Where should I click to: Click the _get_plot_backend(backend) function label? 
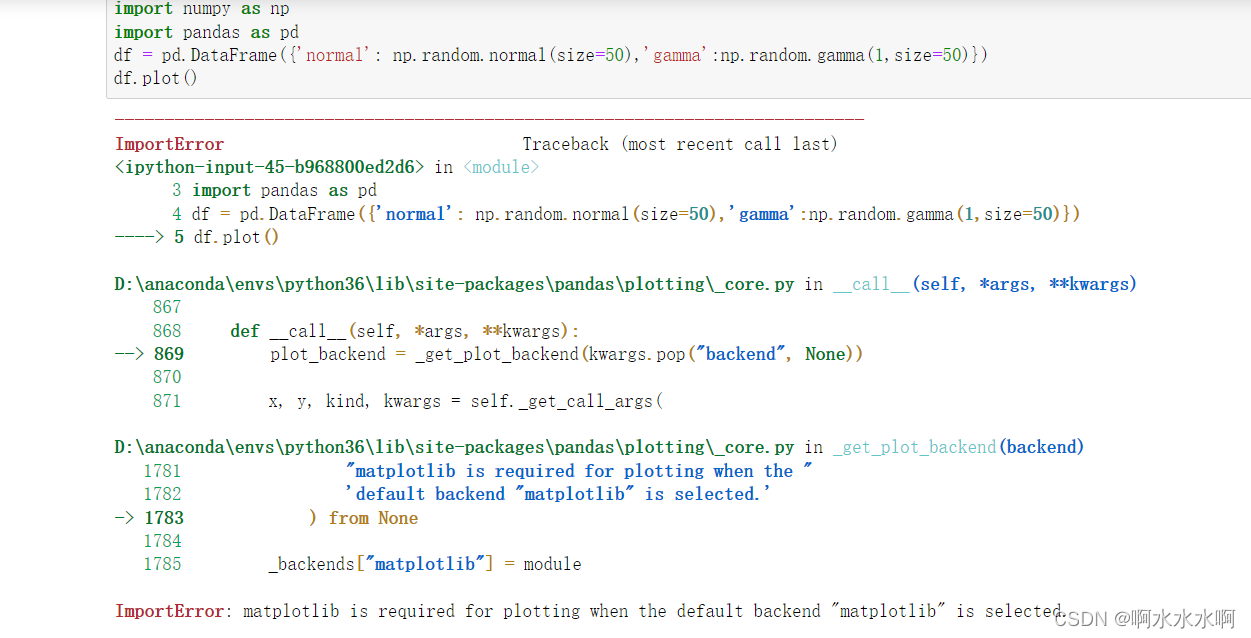pyautogui.click(x=958, y=447)
